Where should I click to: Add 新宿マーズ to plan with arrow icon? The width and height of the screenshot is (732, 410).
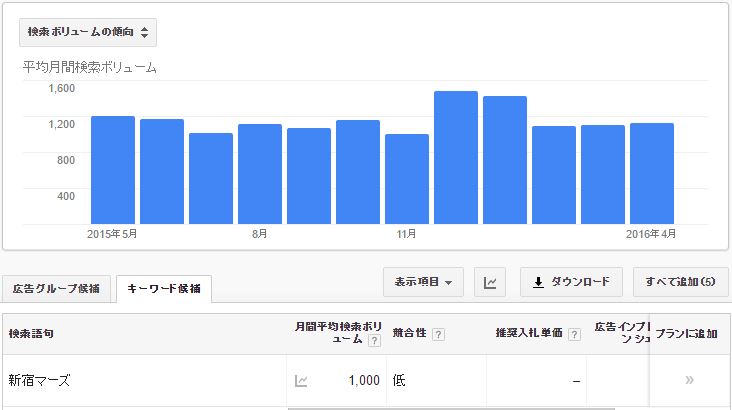click(x=689, y=380)
